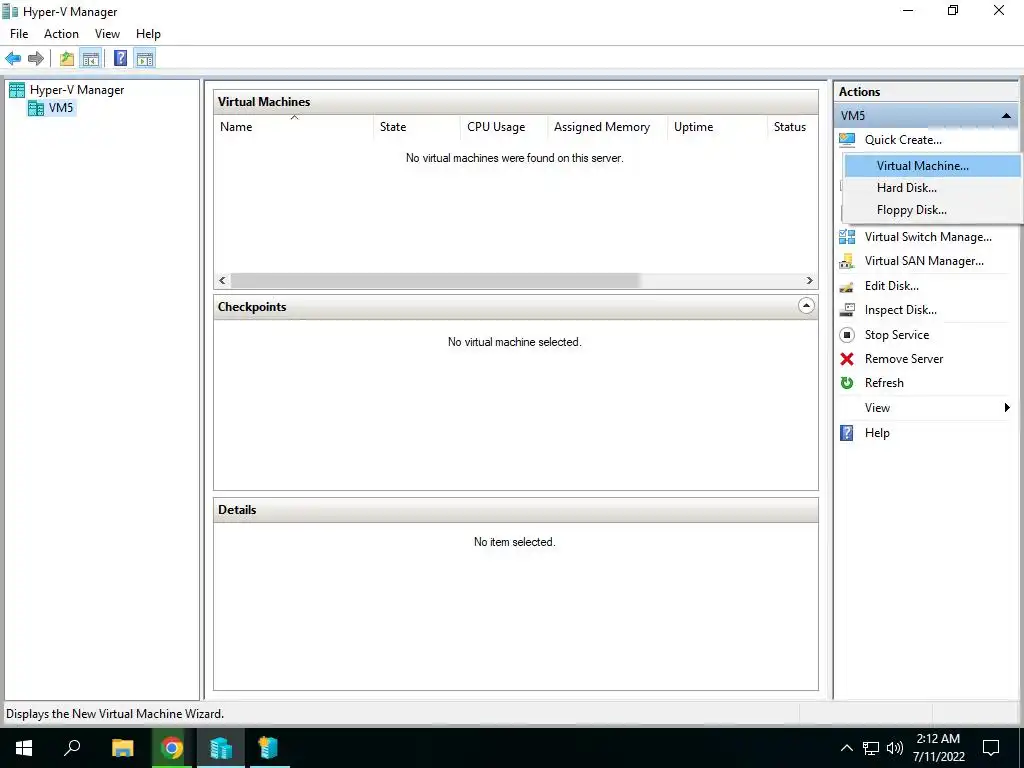The image size is (1024, 768).
Task: Click the Virtual Machines horizontal scrollbar thumb
Action: [x=435, y=281]
